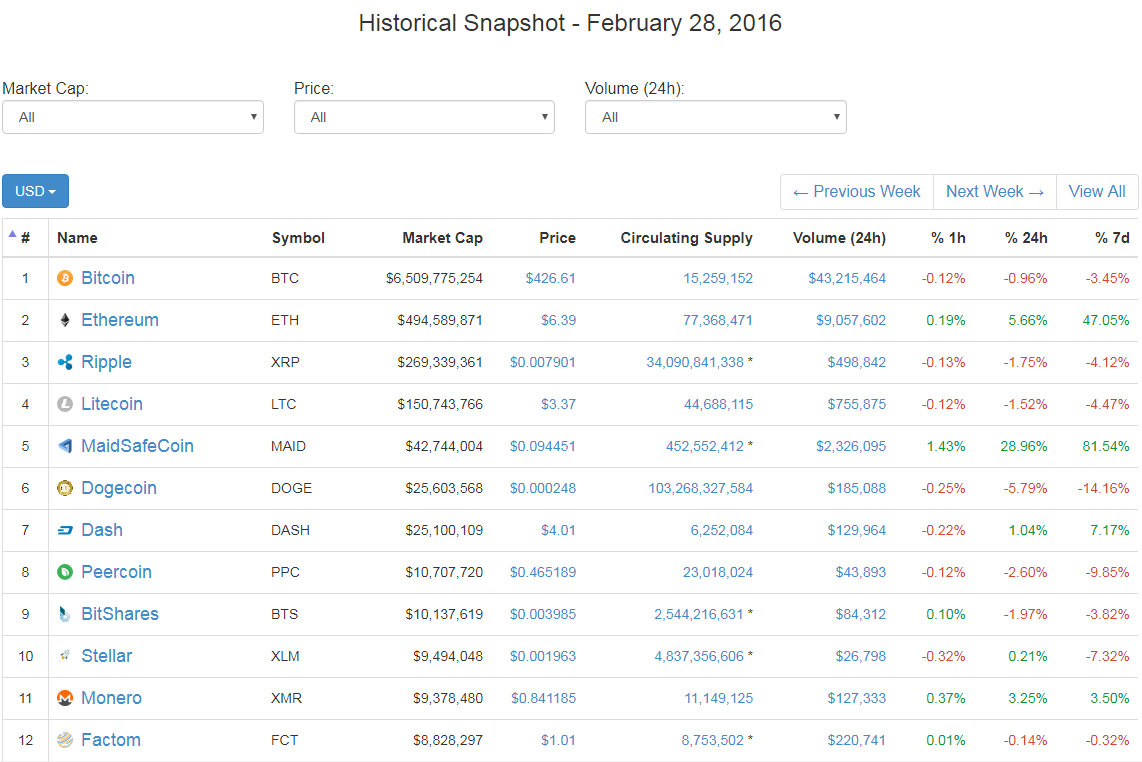Open the Dash name link
This screenshot has height=762, width=1142.
point(102,530)
